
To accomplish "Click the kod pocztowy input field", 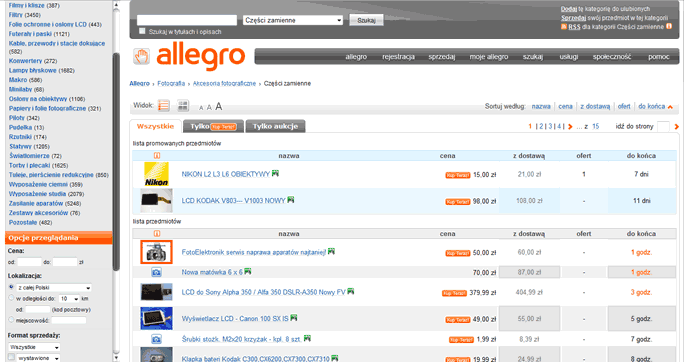I will click(x=38, y=310).
